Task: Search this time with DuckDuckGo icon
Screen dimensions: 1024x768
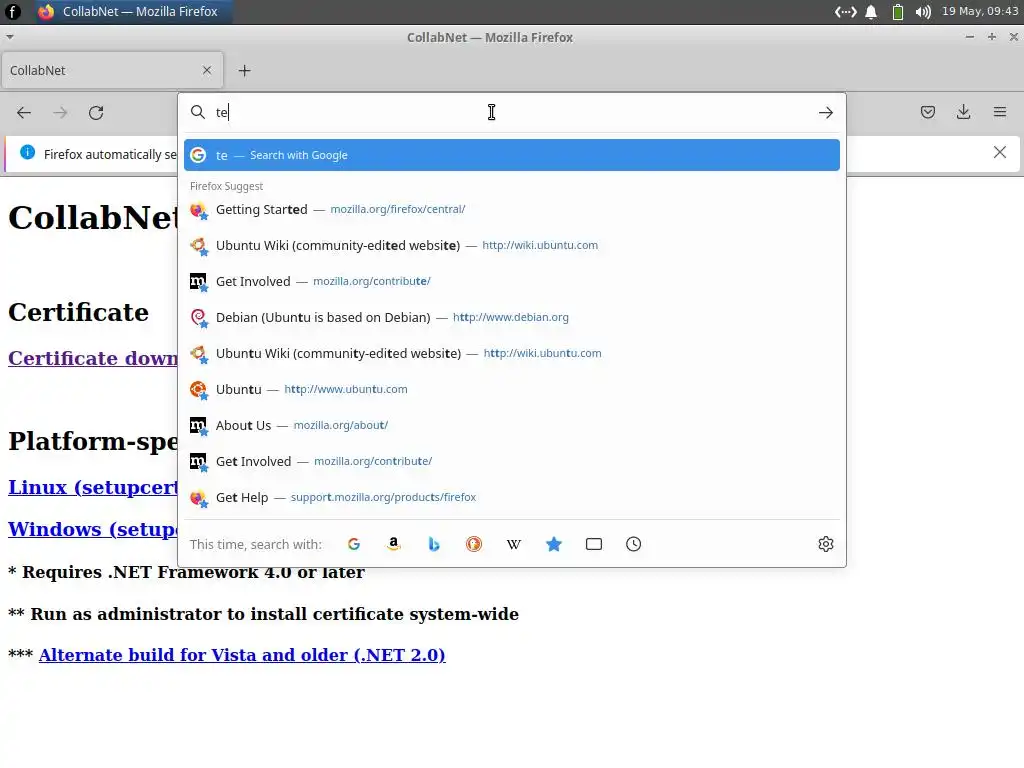Action: click(473, 544)
